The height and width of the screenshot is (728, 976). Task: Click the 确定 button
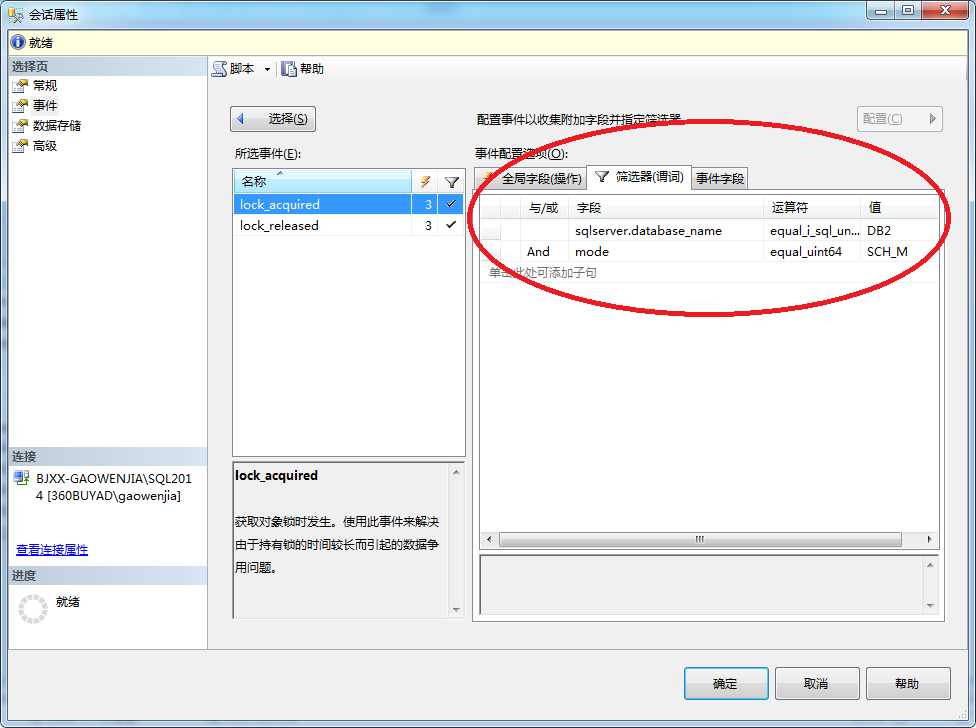(x=726, y=684)
